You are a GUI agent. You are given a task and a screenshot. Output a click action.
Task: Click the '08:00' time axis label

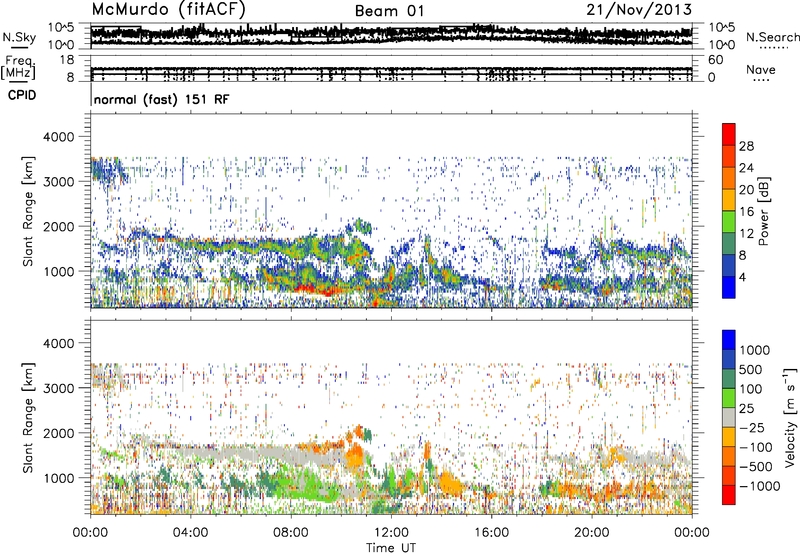[x=291, y=532]
